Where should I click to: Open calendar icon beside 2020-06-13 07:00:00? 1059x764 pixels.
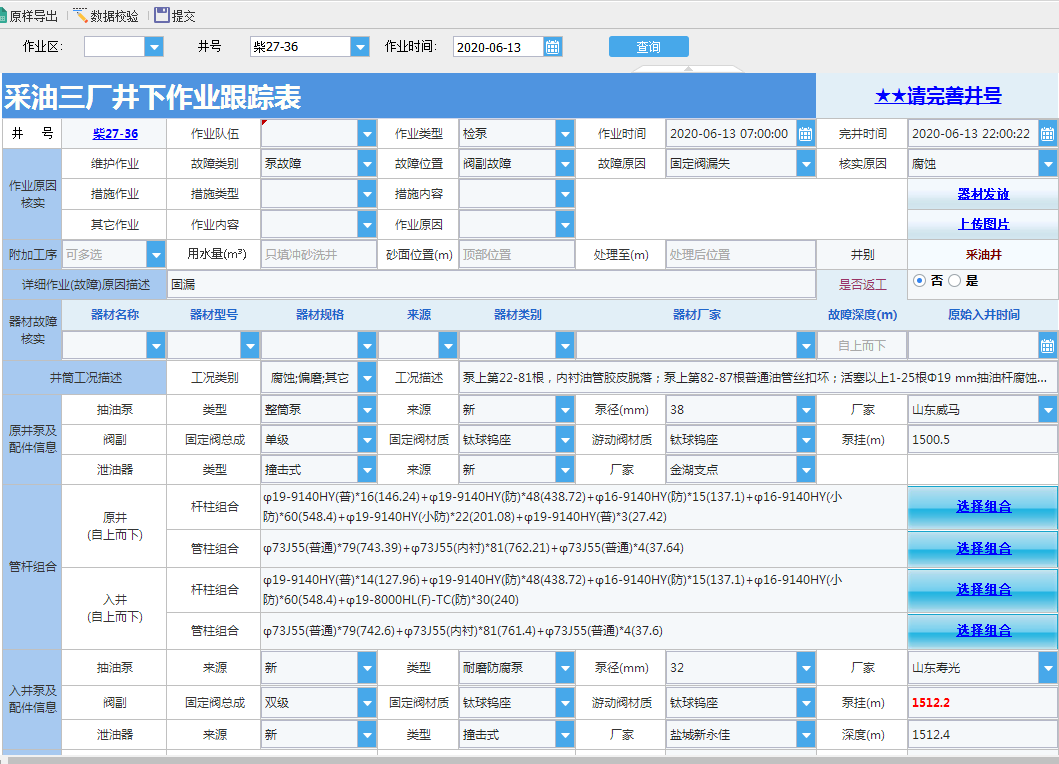(x=805, y=134)
